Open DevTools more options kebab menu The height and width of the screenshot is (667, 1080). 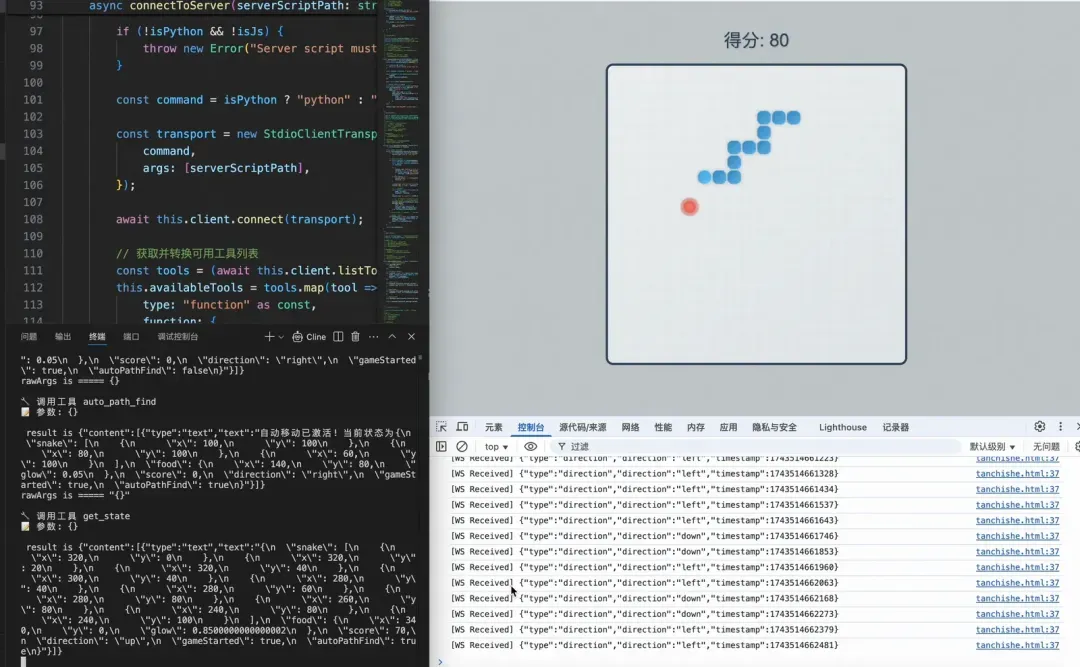tap(1061, 427)
